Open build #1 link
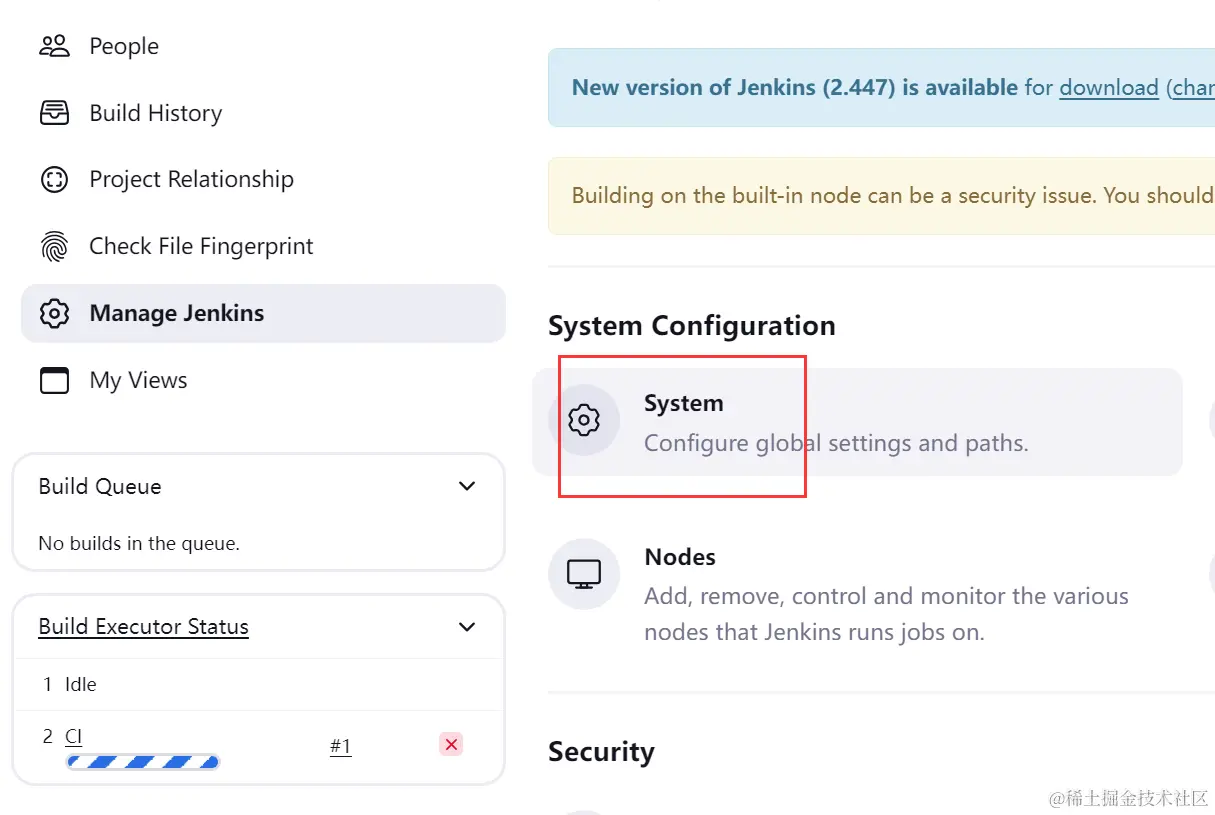This screenshot has width=1215, height=815. tap(340, 746)
